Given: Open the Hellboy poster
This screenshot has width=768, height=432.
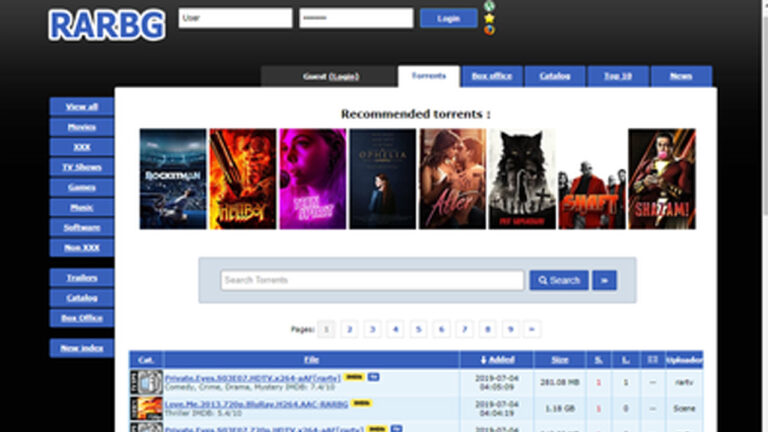Looking at the screenshot, I should click(243, 179).
